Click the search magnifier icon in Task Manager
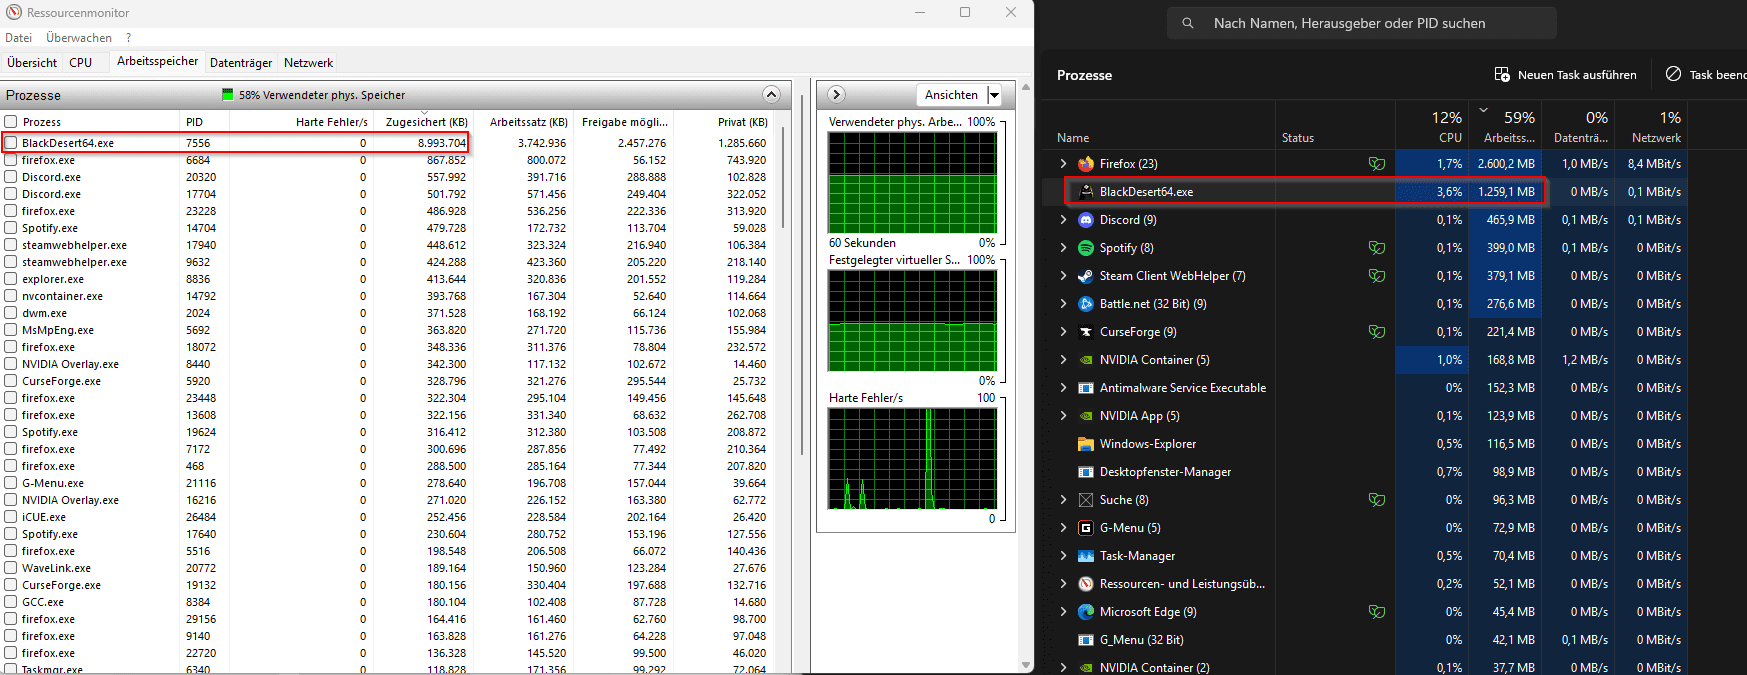The width and height of the screenshot is (1747, 675). 1188,23
